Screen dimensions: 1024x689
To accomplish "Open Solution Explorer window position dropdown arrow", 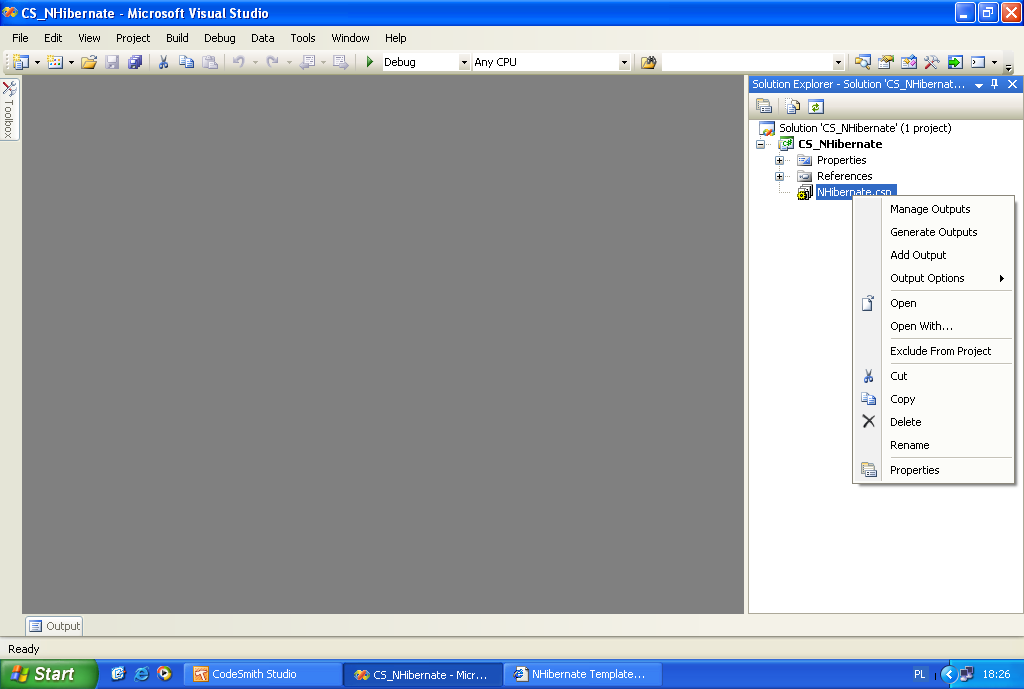I will [978, 85].
